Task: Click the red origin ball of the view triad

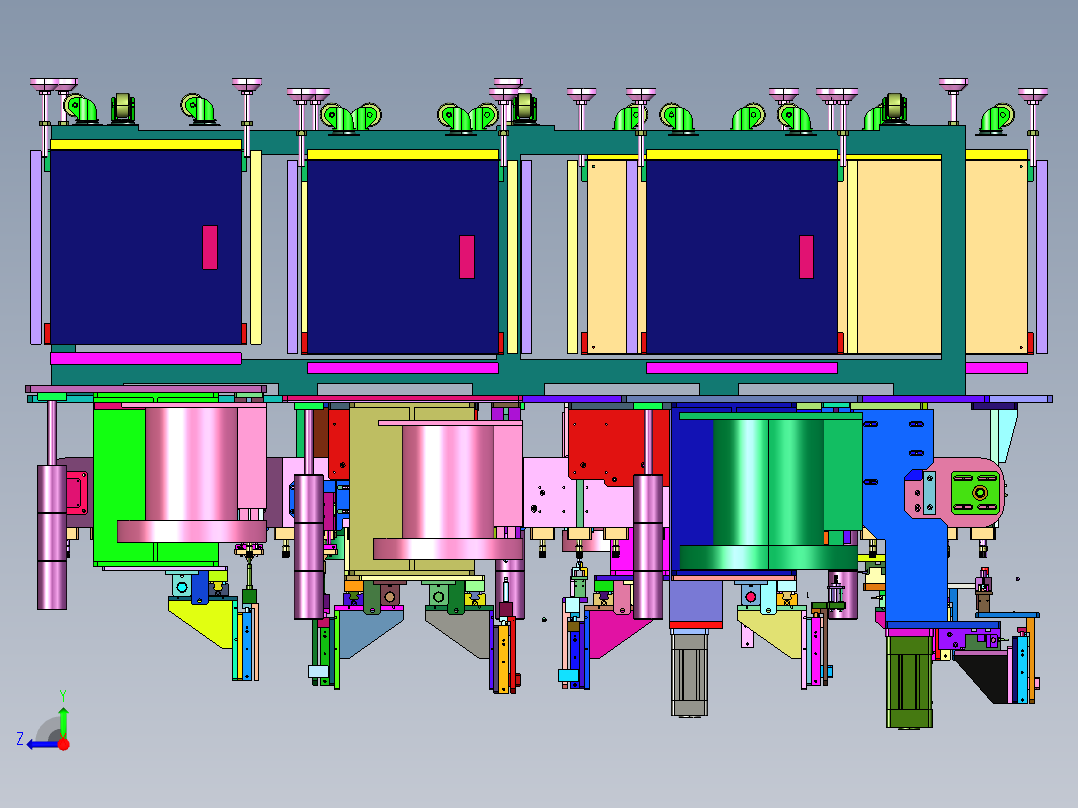Action: click(x=63, y=744)
